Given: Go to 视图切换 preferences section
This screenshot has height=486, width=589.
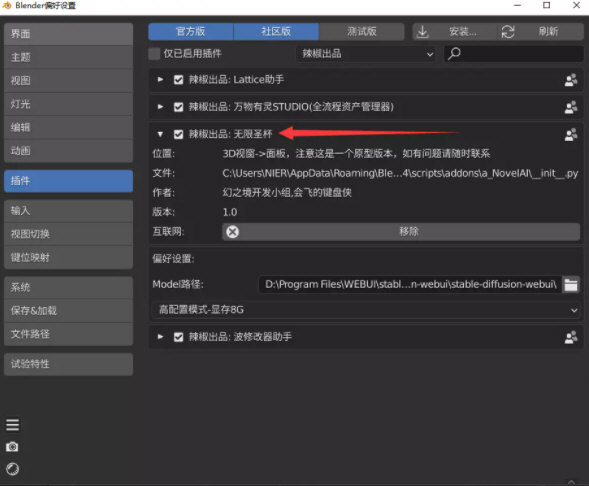Looking at the screenshot, I should click(68, 234).
